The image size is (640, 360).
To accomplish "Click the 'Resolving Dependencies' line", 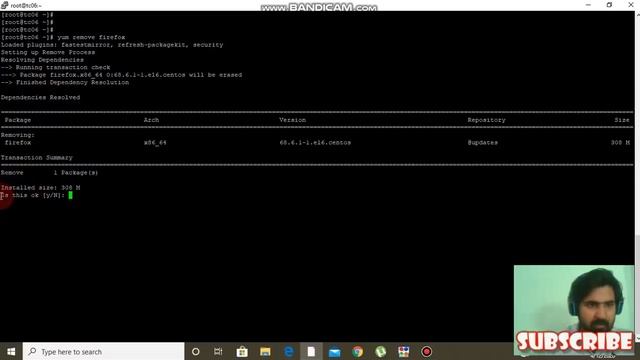I will click(42, 60).
